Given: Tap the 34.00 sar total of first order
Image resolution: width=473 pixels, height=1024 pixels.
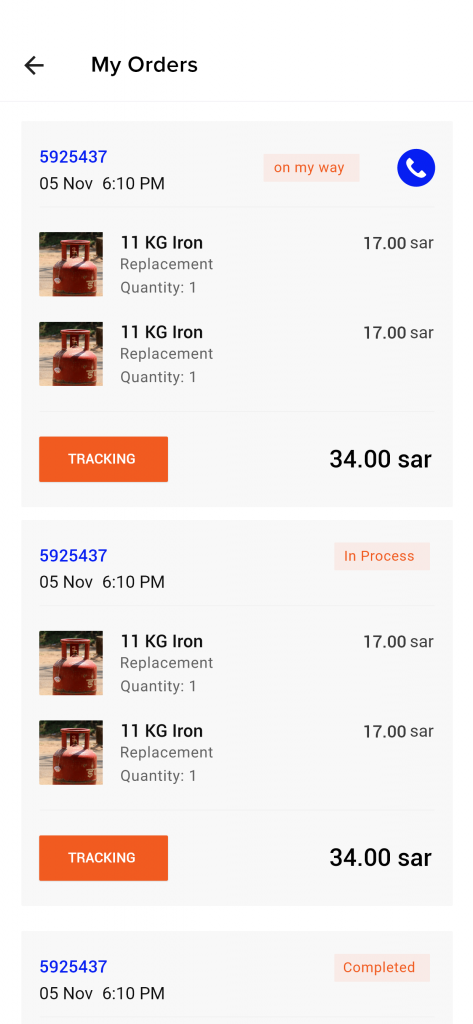Looking at the screenshot, I should point(381,459).
